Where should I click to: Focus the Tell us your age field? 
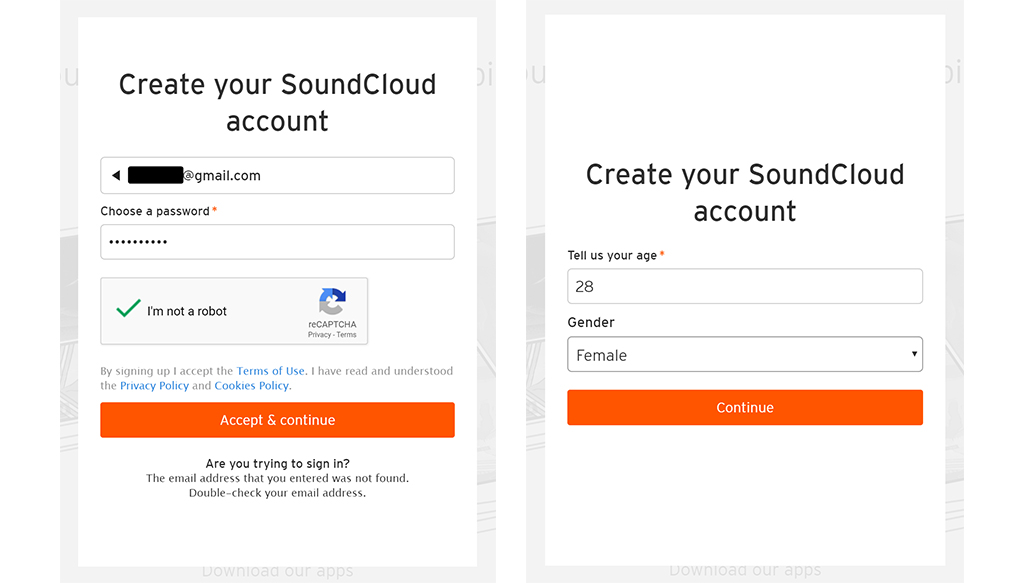pyautogui.click(x=745, y=286)
